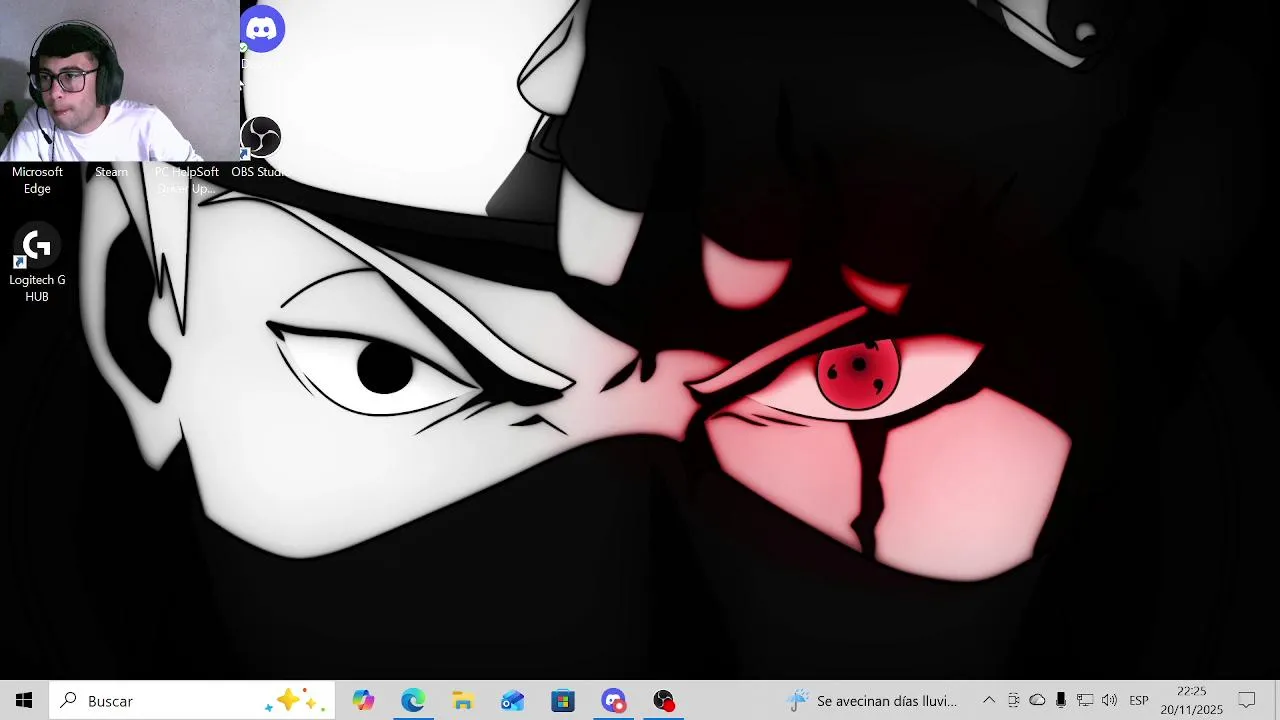Image resolution: width=1280 pixels, height=720 pixels.
Task: Switch the ESP input language indicator
Action: coord(1139,701)
